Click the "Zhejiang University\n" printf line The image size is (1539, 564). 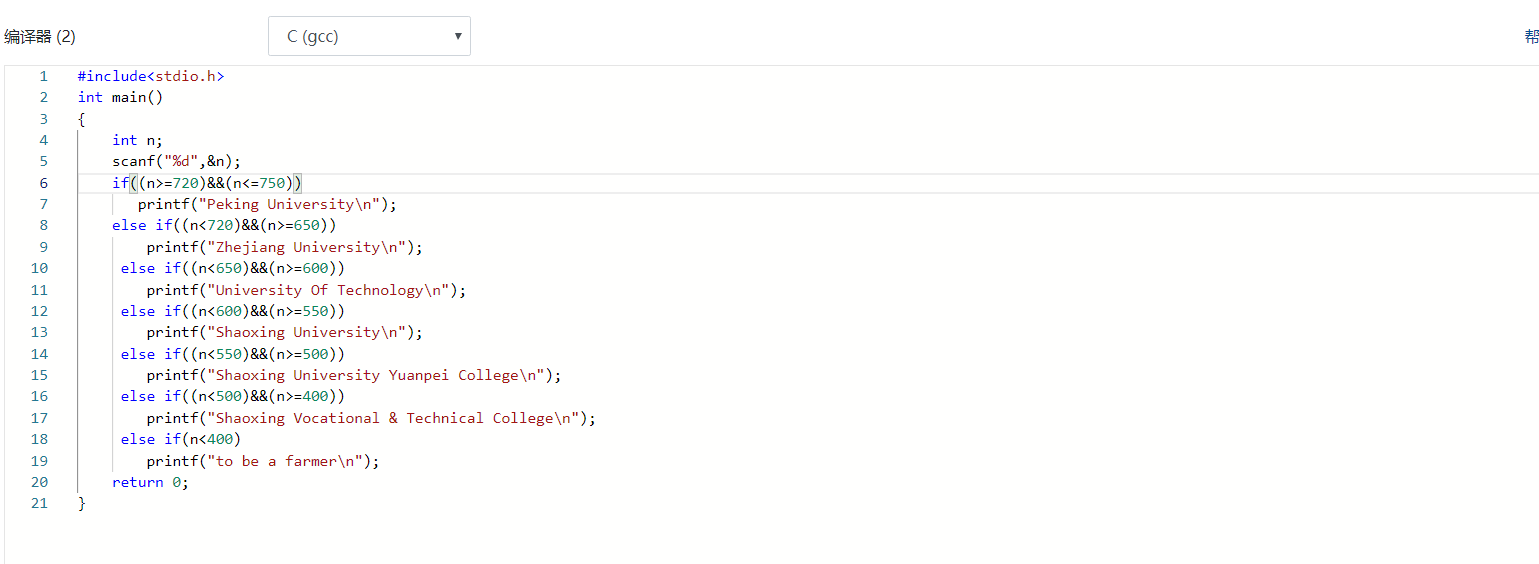point(284,247)
